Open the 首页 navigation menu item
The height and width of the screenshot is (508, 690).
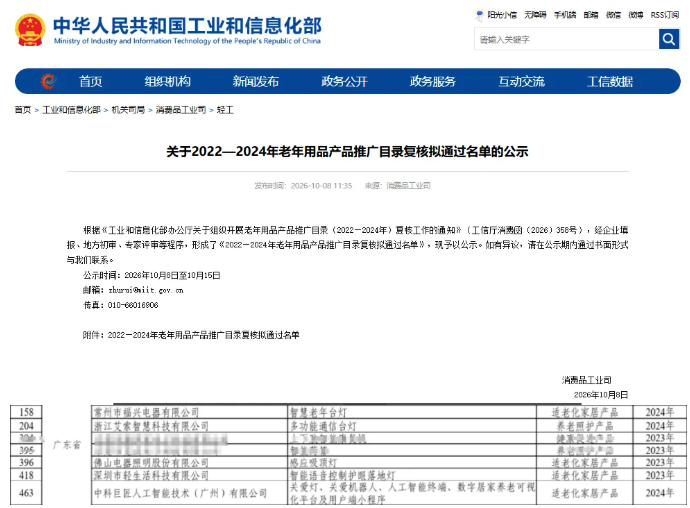[91, 81]
